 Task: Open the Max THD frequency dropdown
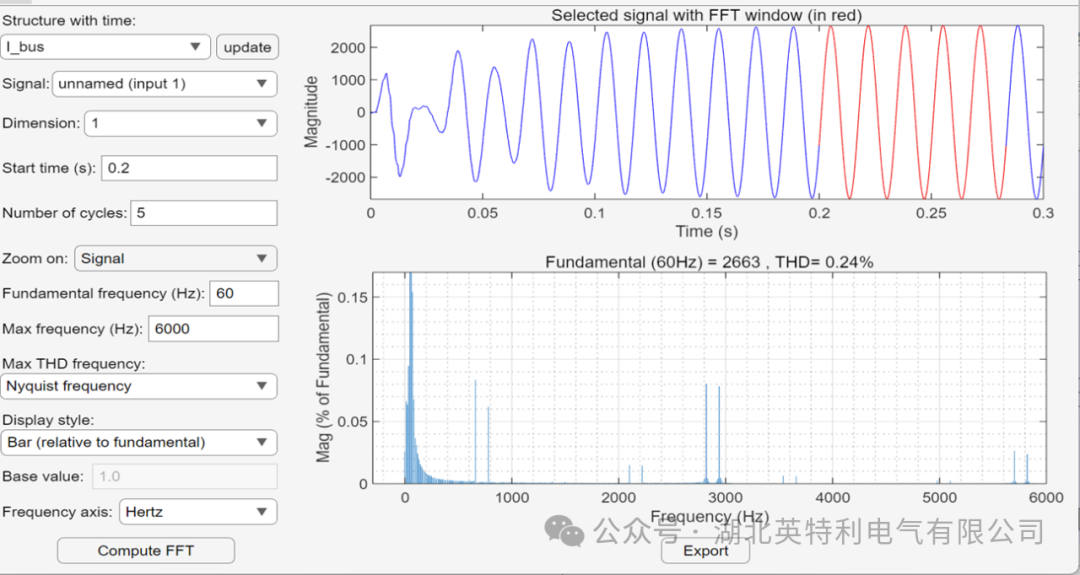point(139,386)
